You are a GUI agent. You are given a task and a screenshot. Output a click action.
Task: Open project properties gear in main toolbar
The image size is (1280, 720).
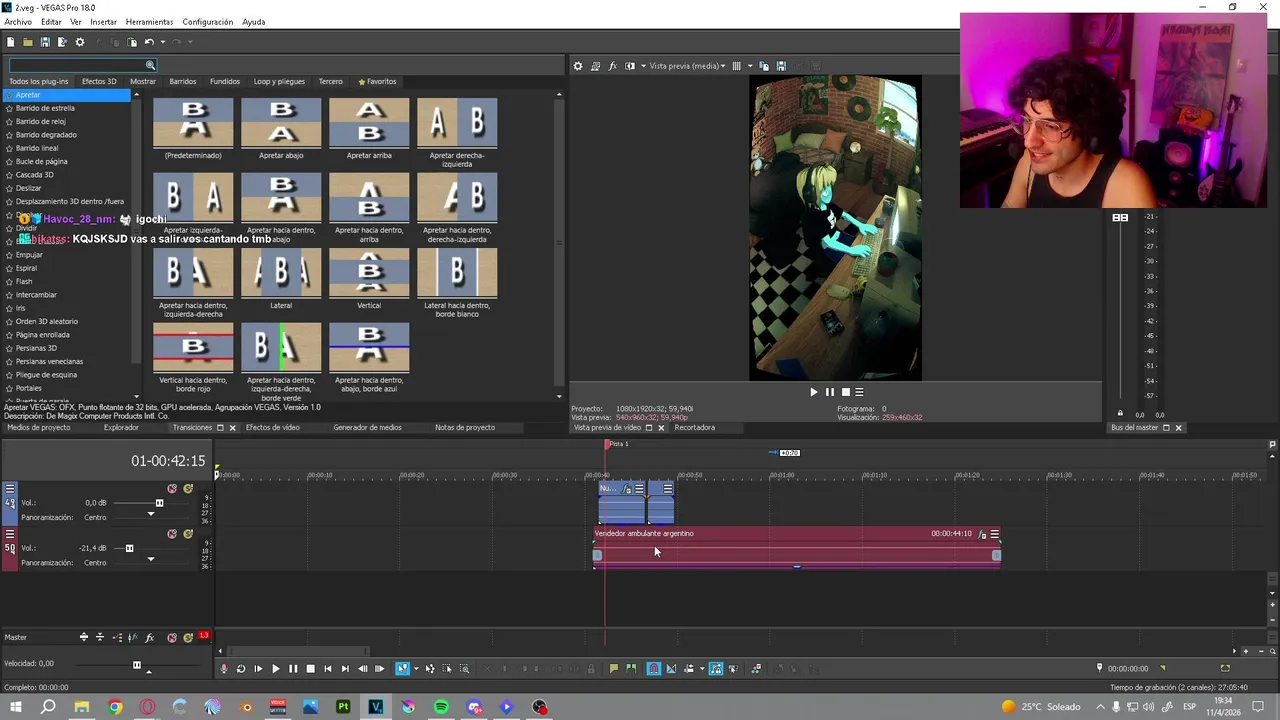80,42
